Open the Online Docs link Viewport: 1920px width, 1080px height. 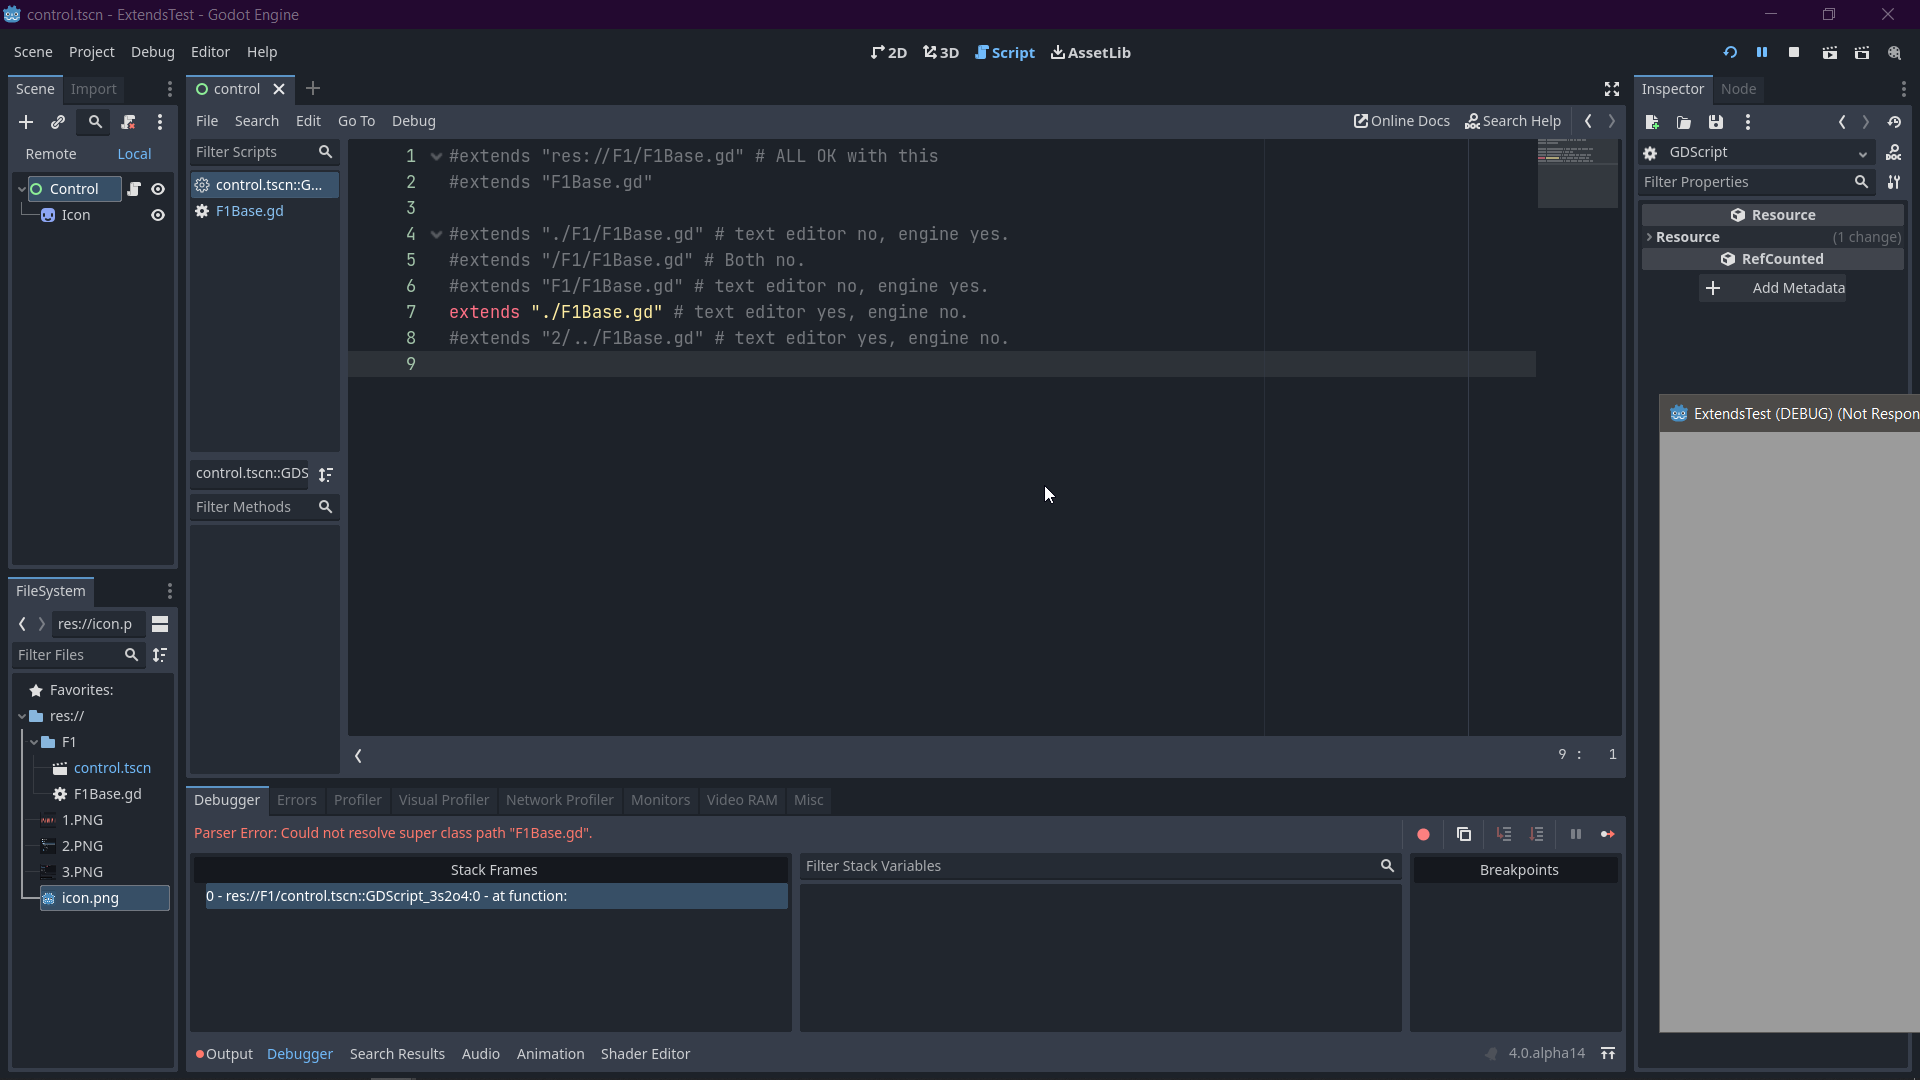click(x=1400, y=121)
